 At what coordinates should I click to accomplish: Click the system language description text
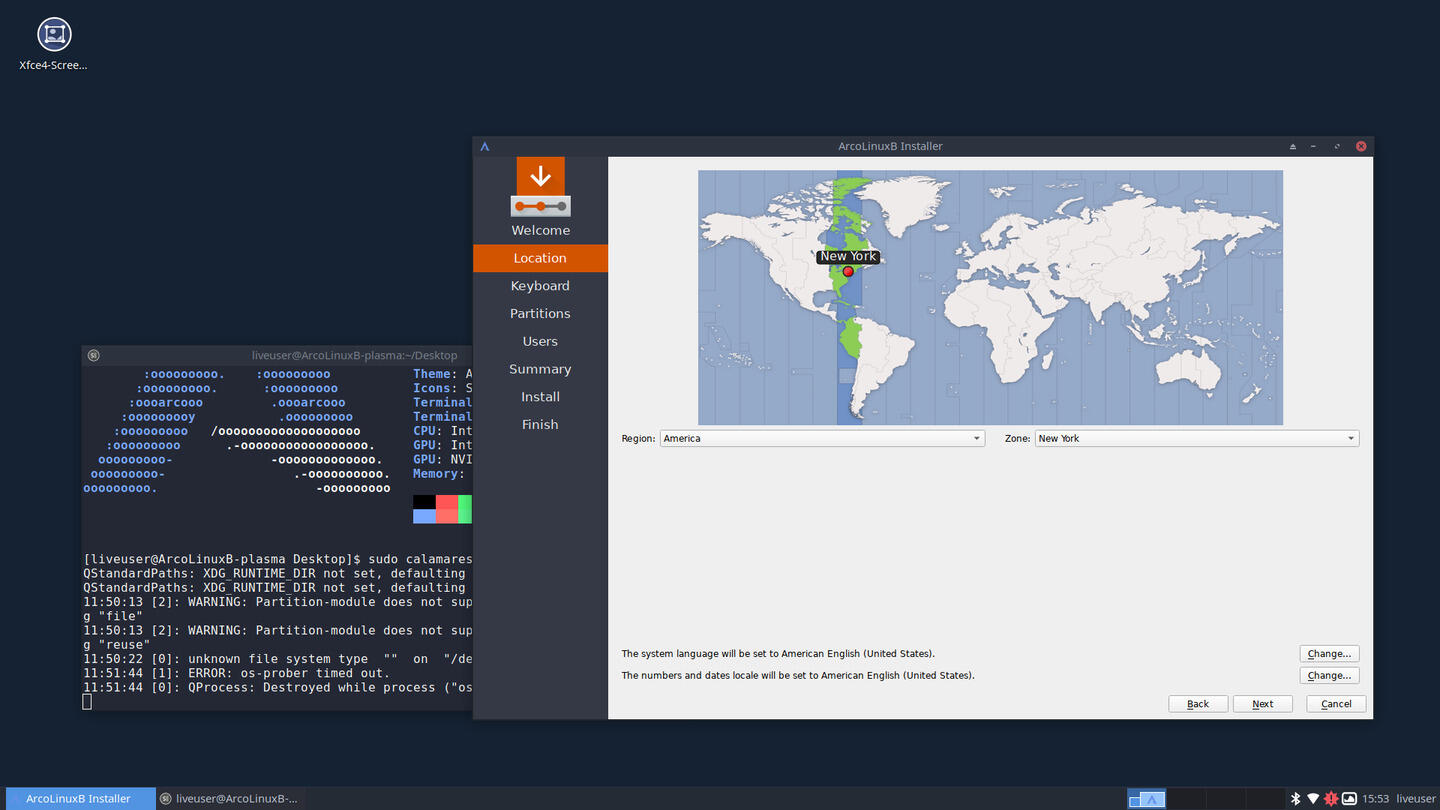[x=778, y=653]
